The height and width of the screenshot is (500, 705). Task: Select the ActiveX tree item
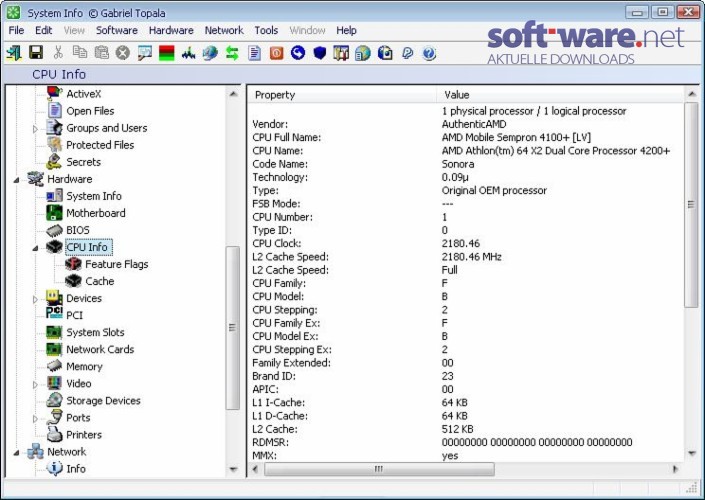84,94
